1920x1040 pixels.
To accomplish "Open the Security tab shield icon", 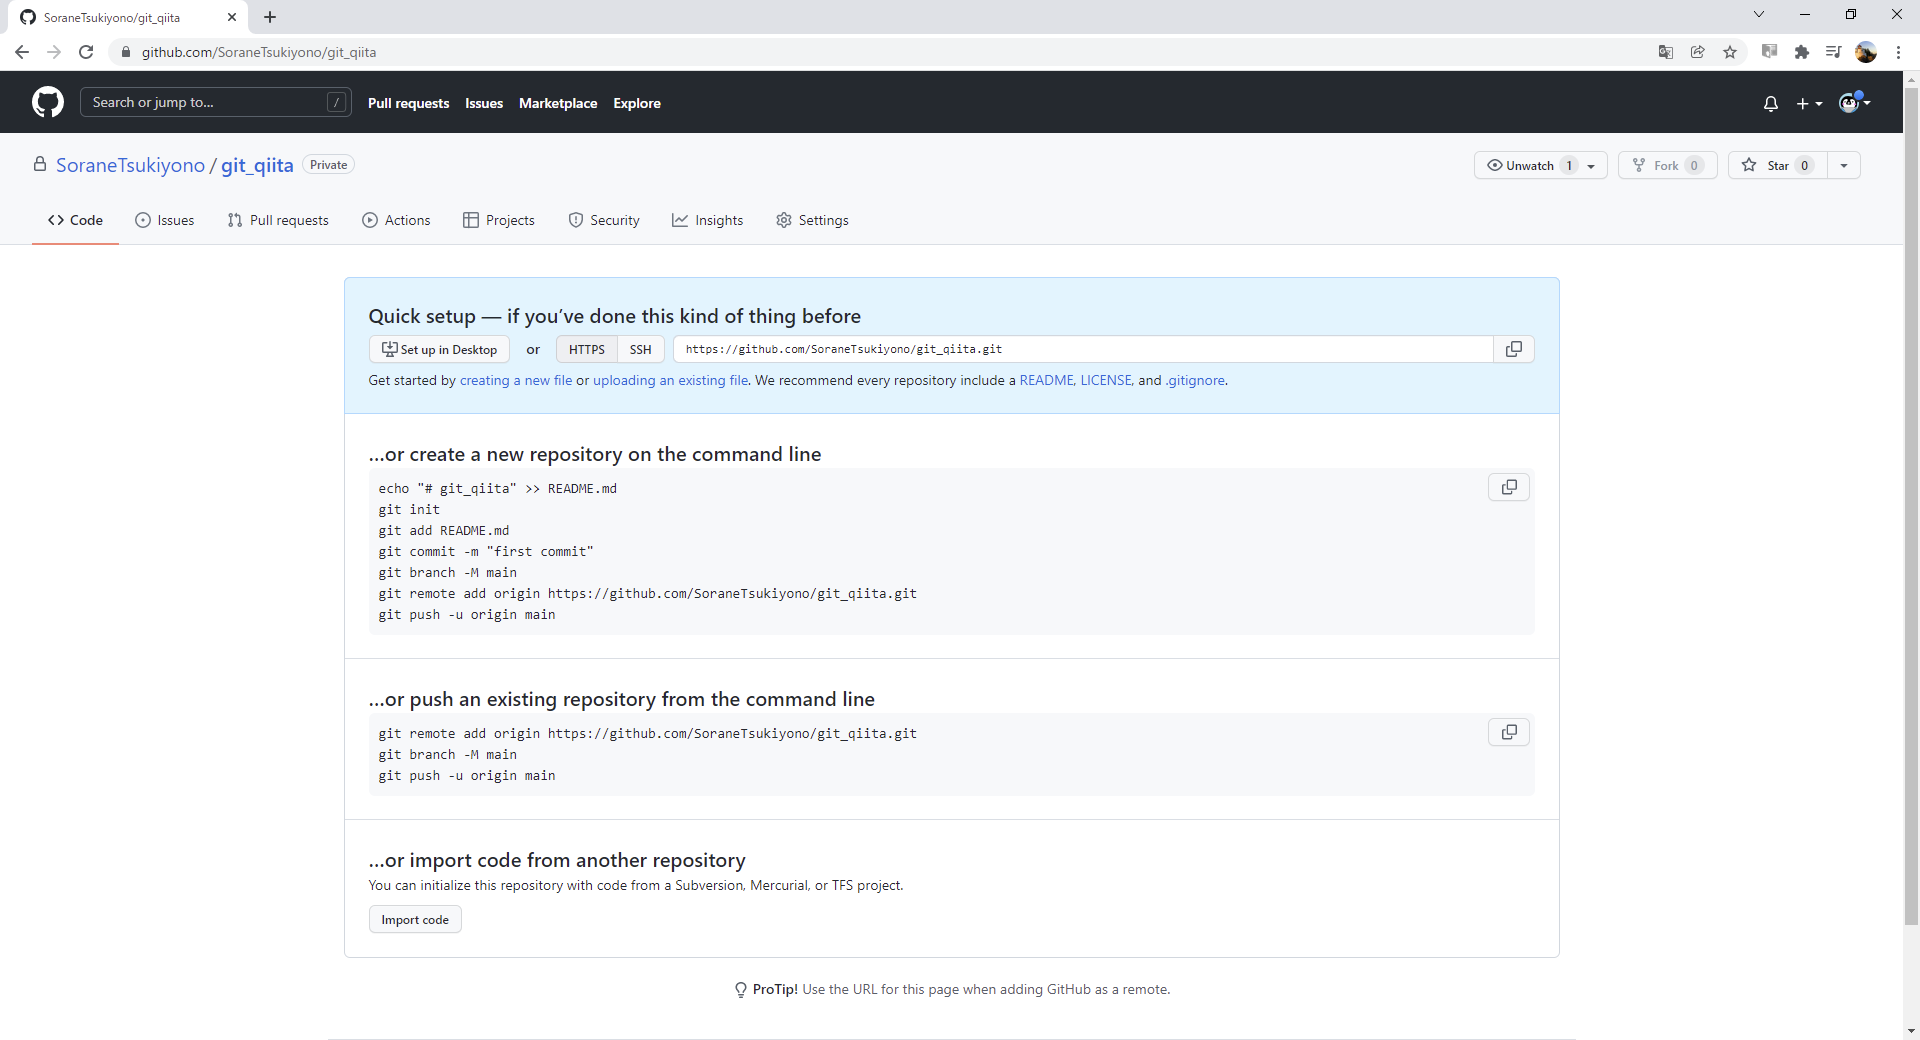I will point(604,220).
